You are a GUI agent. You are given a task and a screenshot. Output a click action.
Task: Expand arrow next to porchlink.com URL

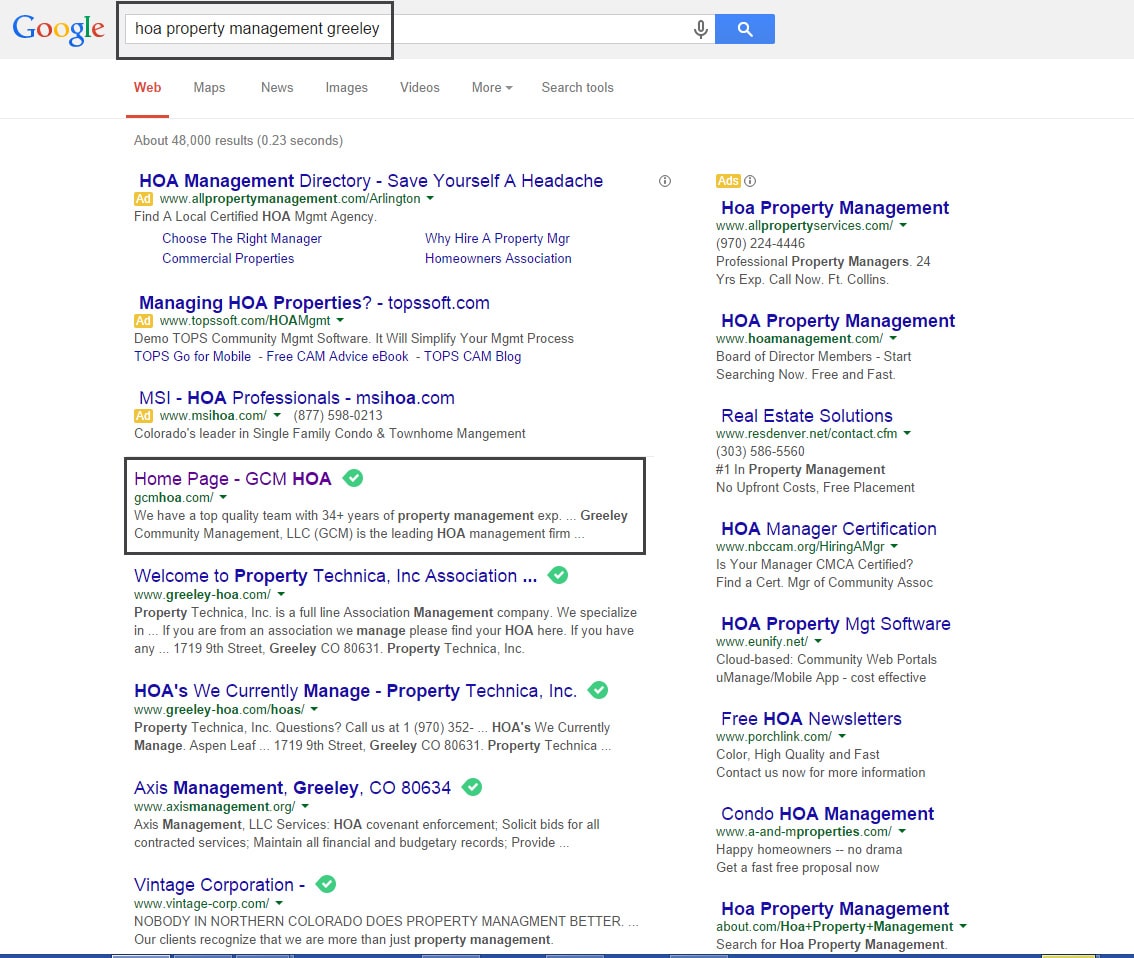pyautogui.click(x=842, y=736)
